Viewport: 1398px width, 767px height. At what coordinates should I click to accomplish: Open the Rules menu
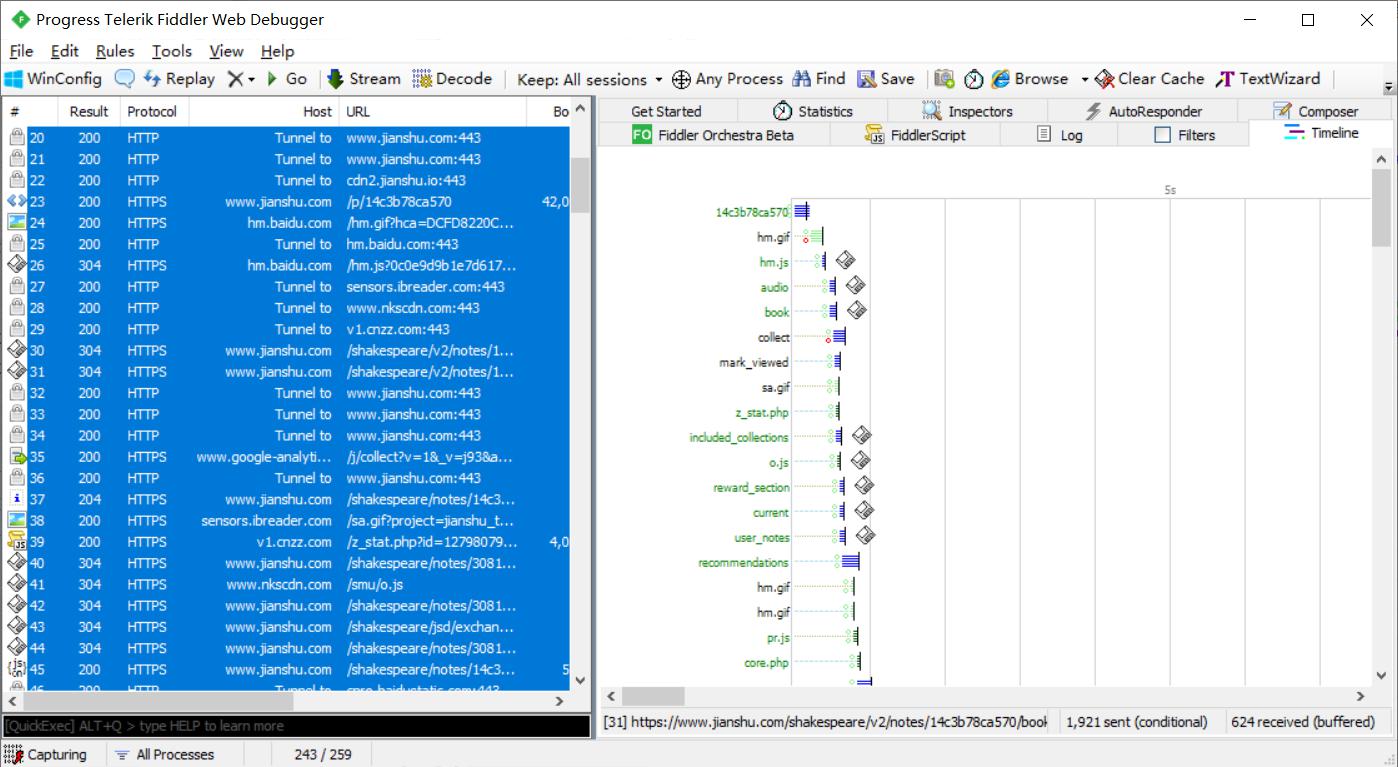[115, 51]
